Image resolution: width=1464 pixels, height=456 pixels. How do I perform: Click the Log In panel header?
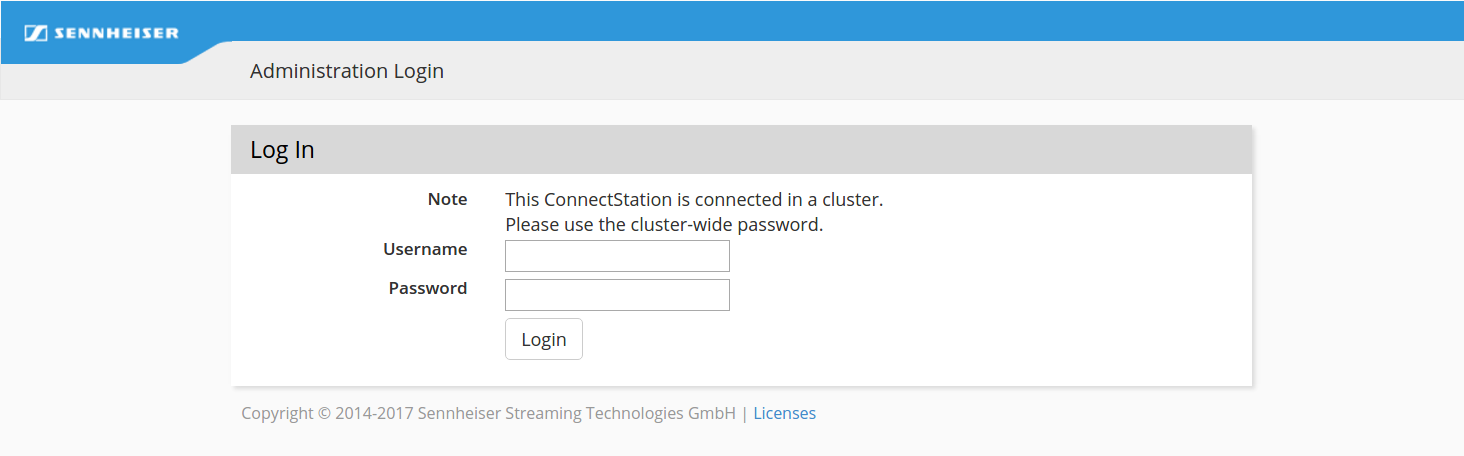tap(282, 150)
